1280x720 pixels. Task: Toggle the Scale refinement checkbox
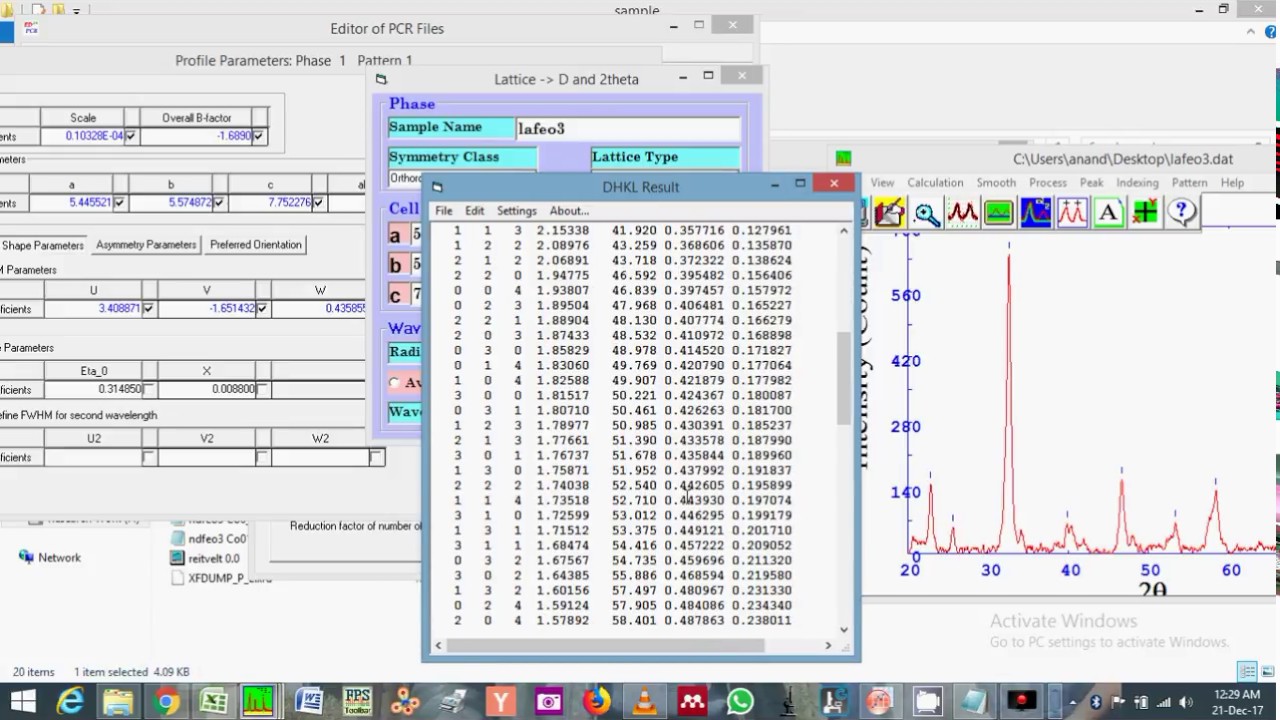(130, 136)
